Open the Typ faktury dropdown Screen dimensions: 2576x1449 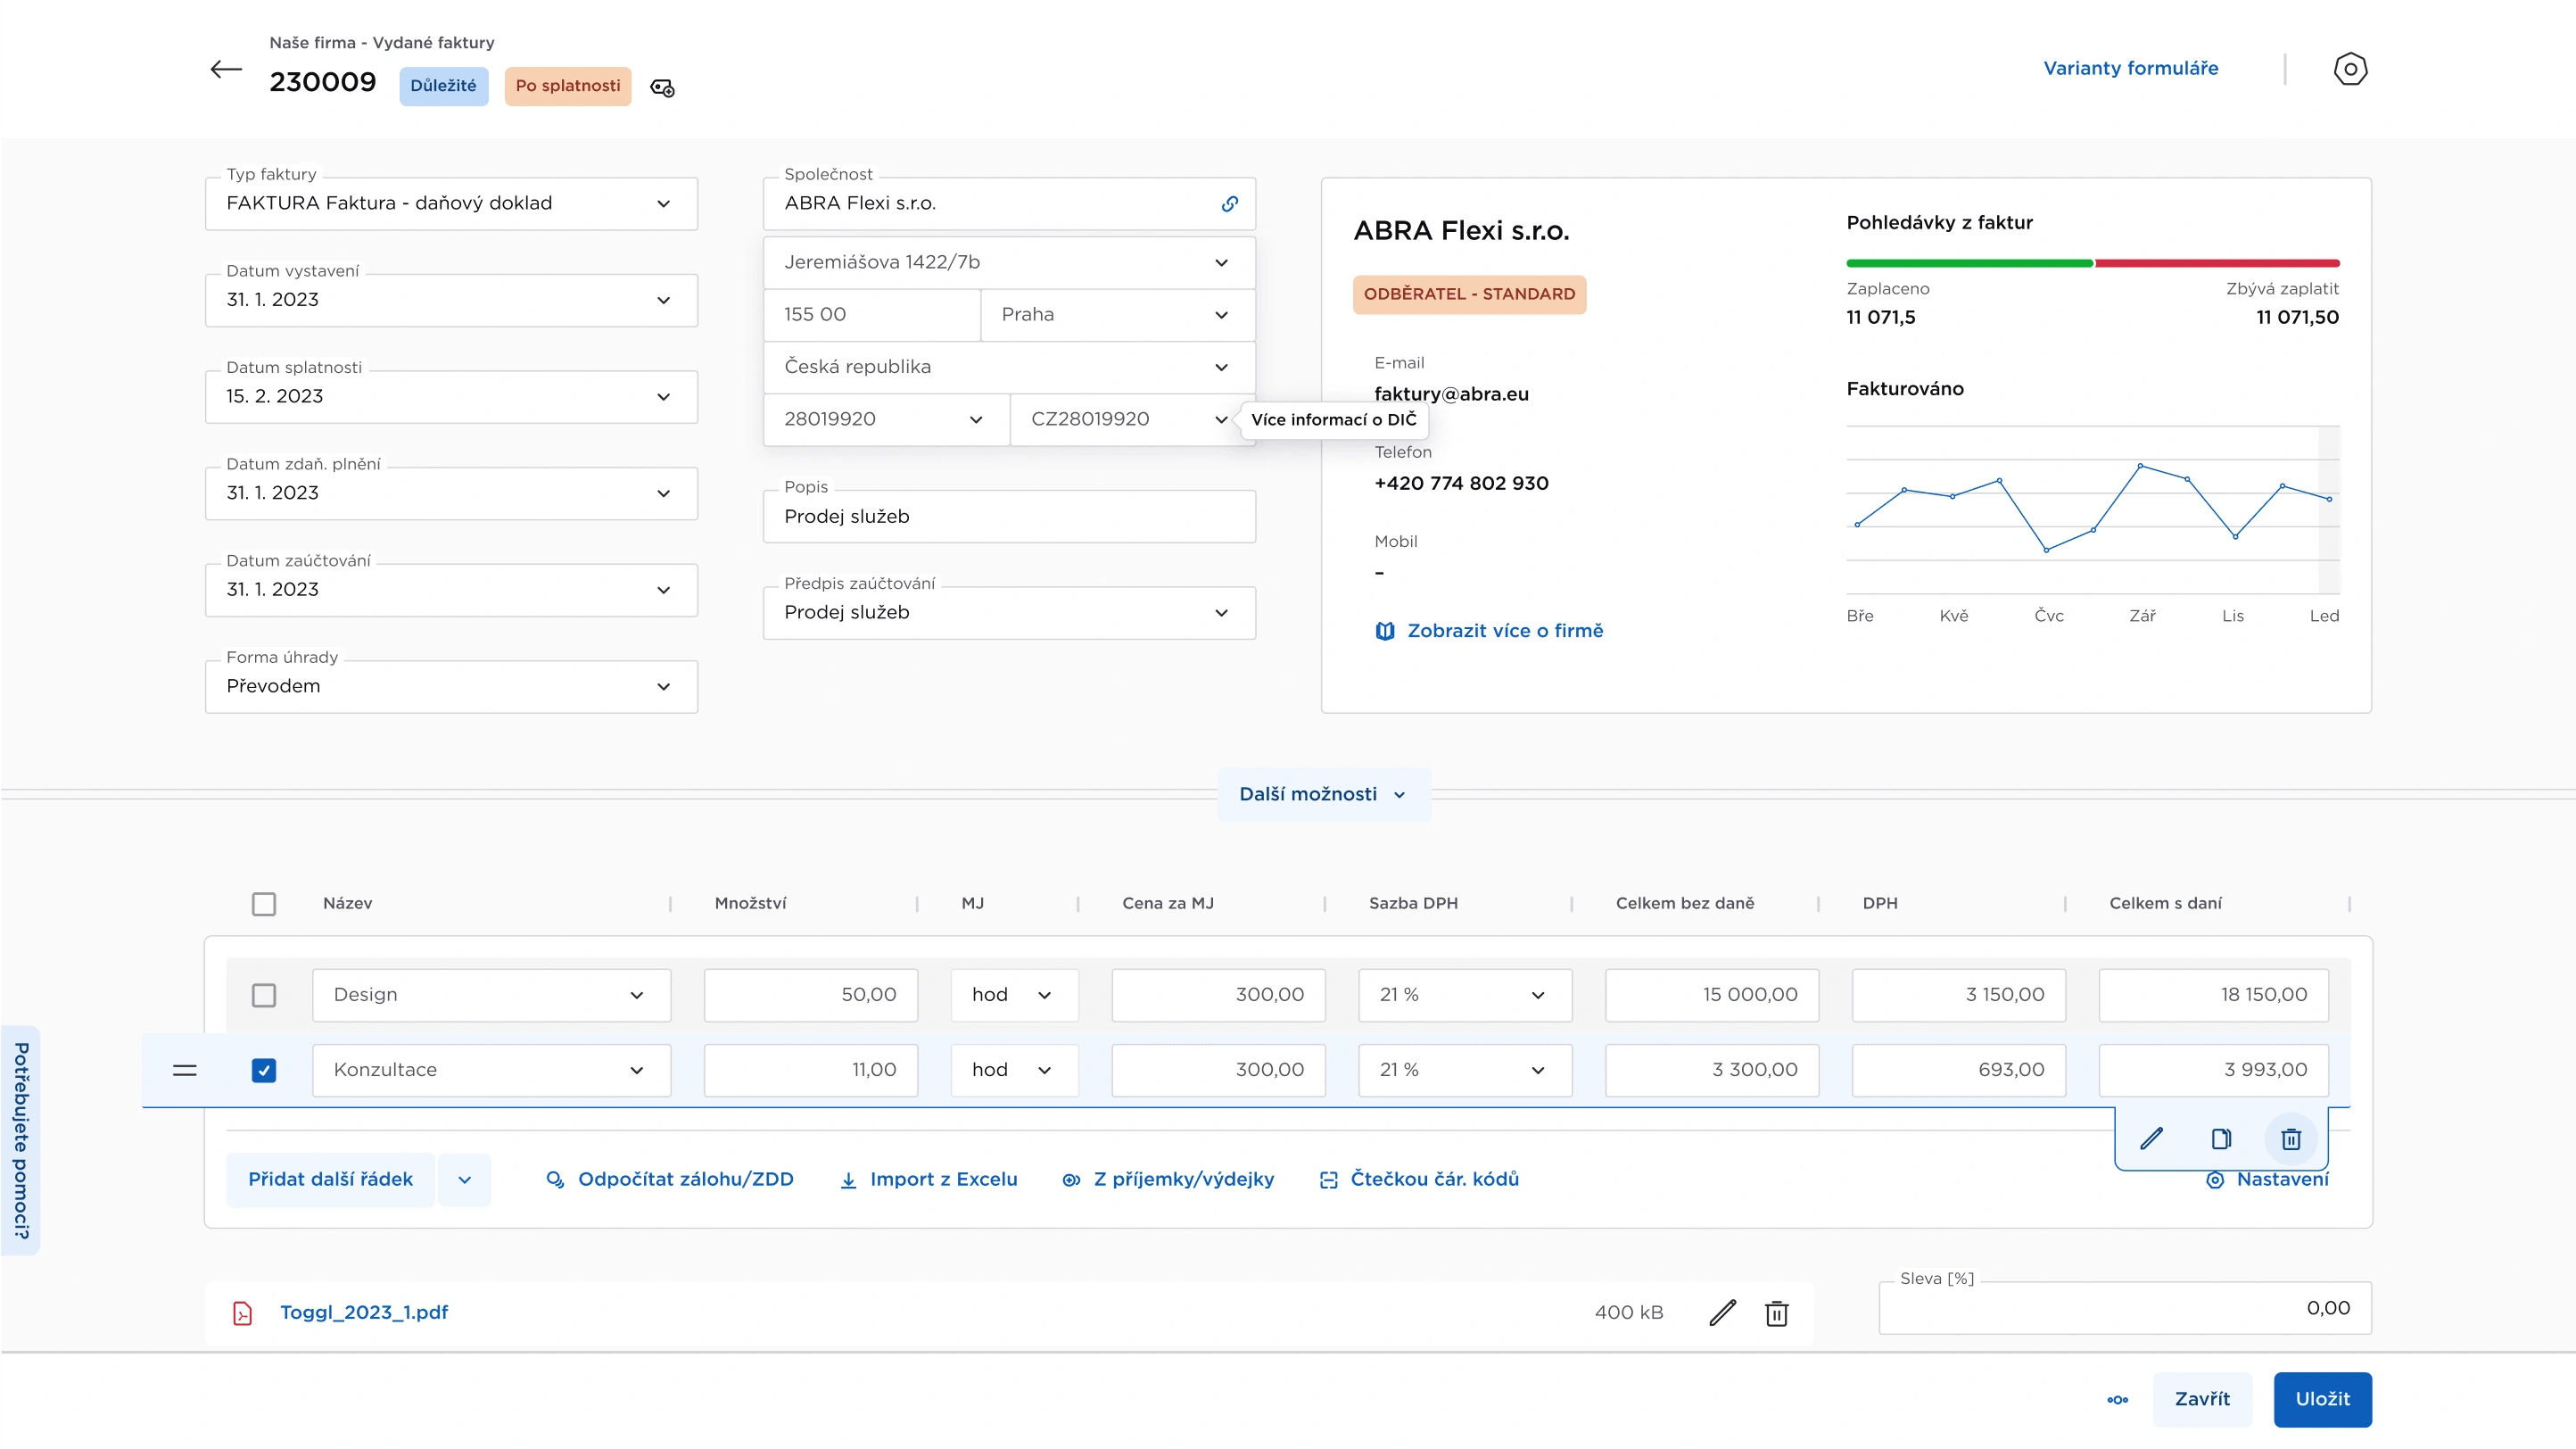point(451,204)
